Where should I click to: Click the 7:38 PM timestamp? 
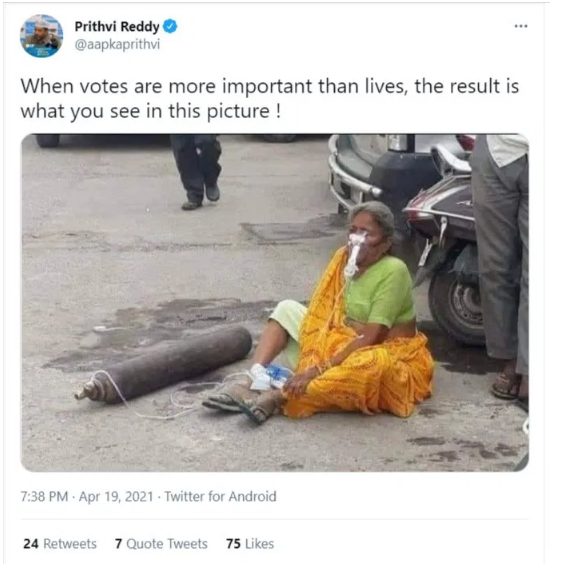[x=44, y=497]
